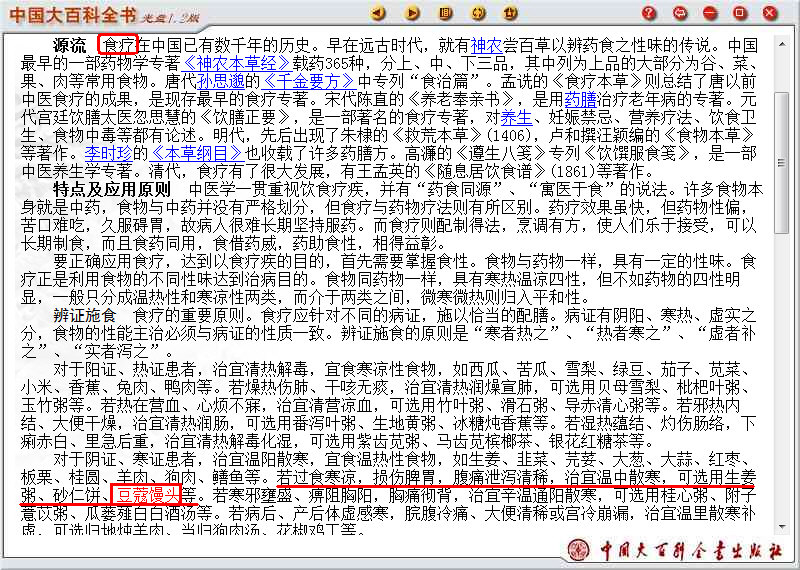Click the forward arrow navigation icon
The width and height of the screenshot is (800, 570).
tap(410, 13)
